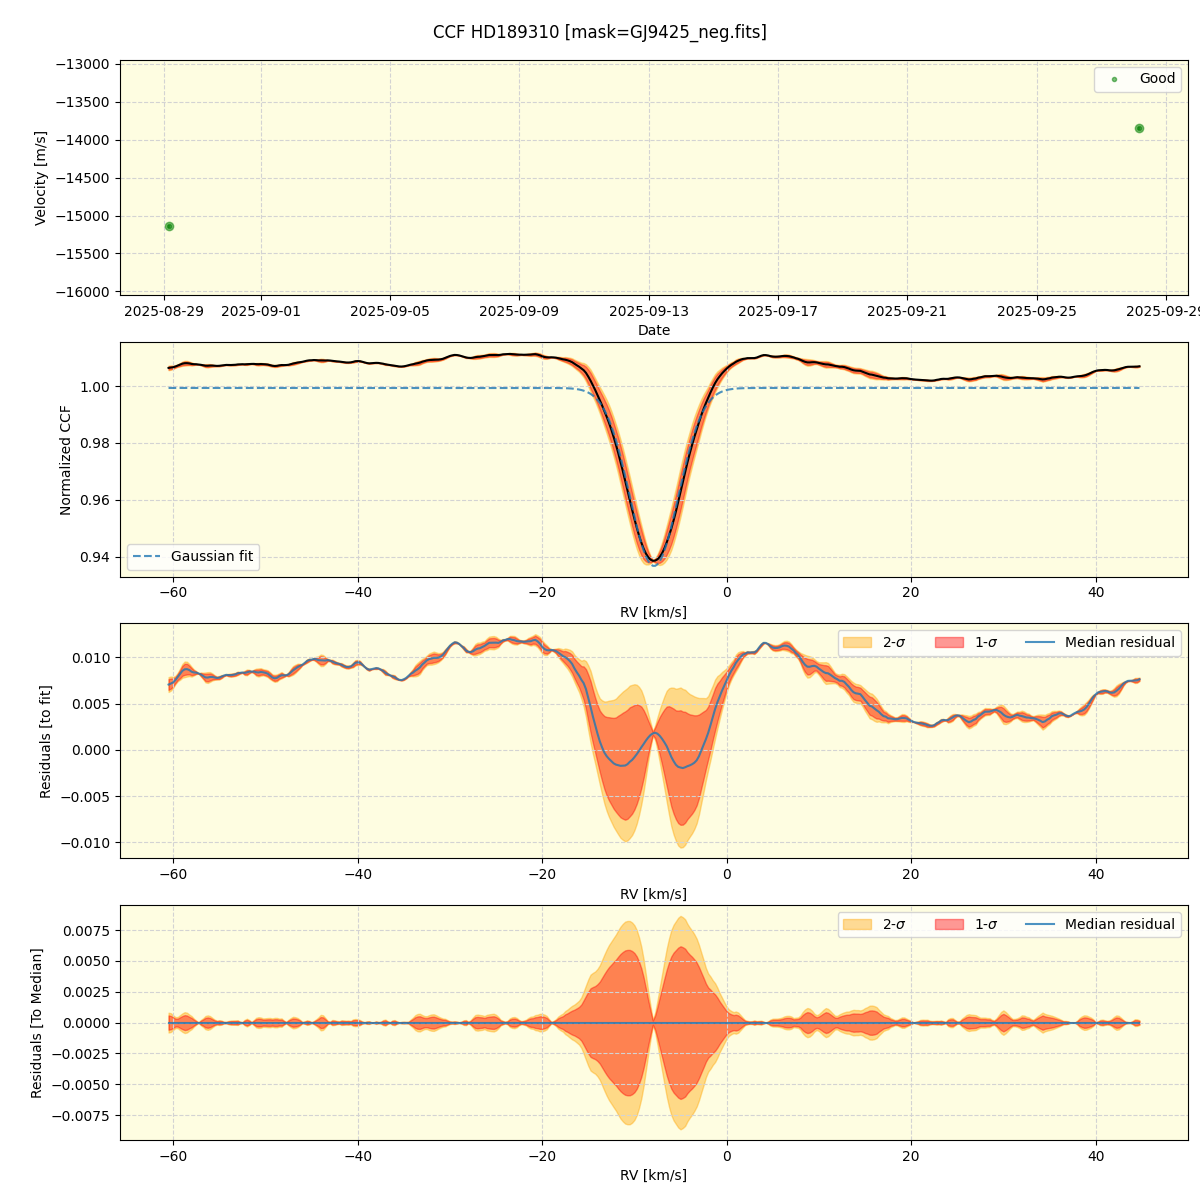Image resolution: width=1200 pixels, height=1200 pixels.
Task: Click the 'RV [km/s]' label under bottom panel
Action: [x=654, y=1175]
